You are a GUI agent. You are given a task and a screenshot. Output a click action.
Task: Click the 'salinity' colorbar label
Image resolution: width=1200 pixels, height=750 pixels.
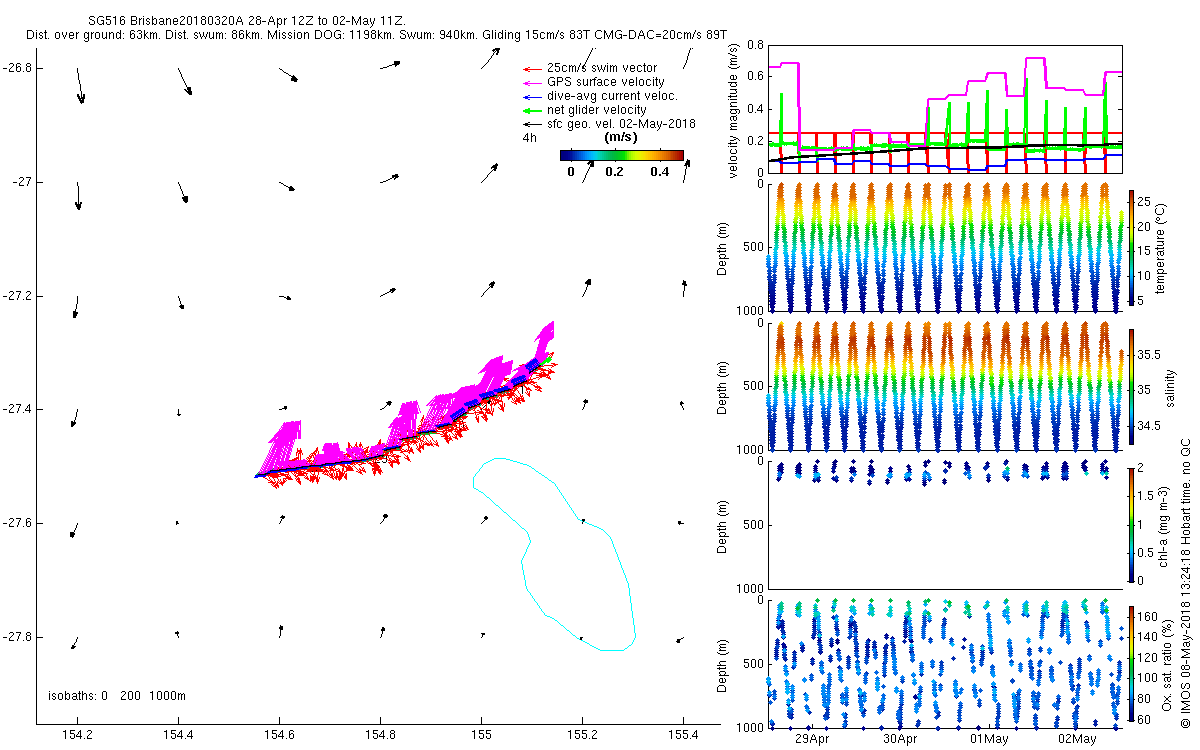1168,388
